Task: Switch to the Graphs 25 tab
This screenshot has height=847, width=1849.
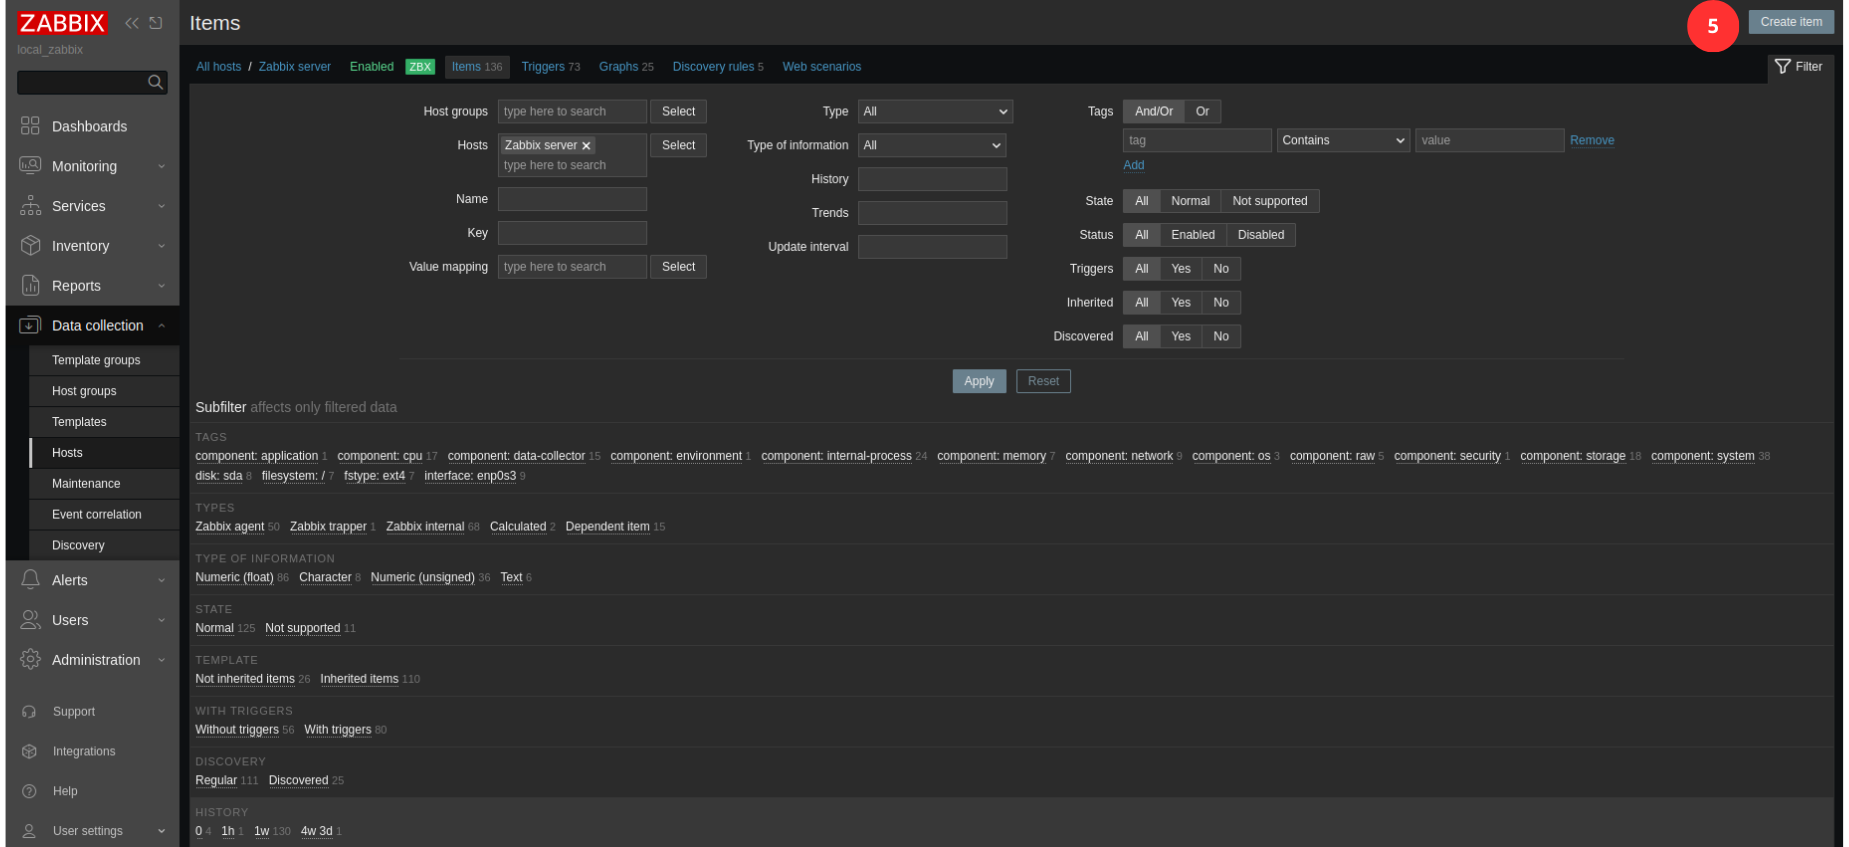Action: point(626,67)
